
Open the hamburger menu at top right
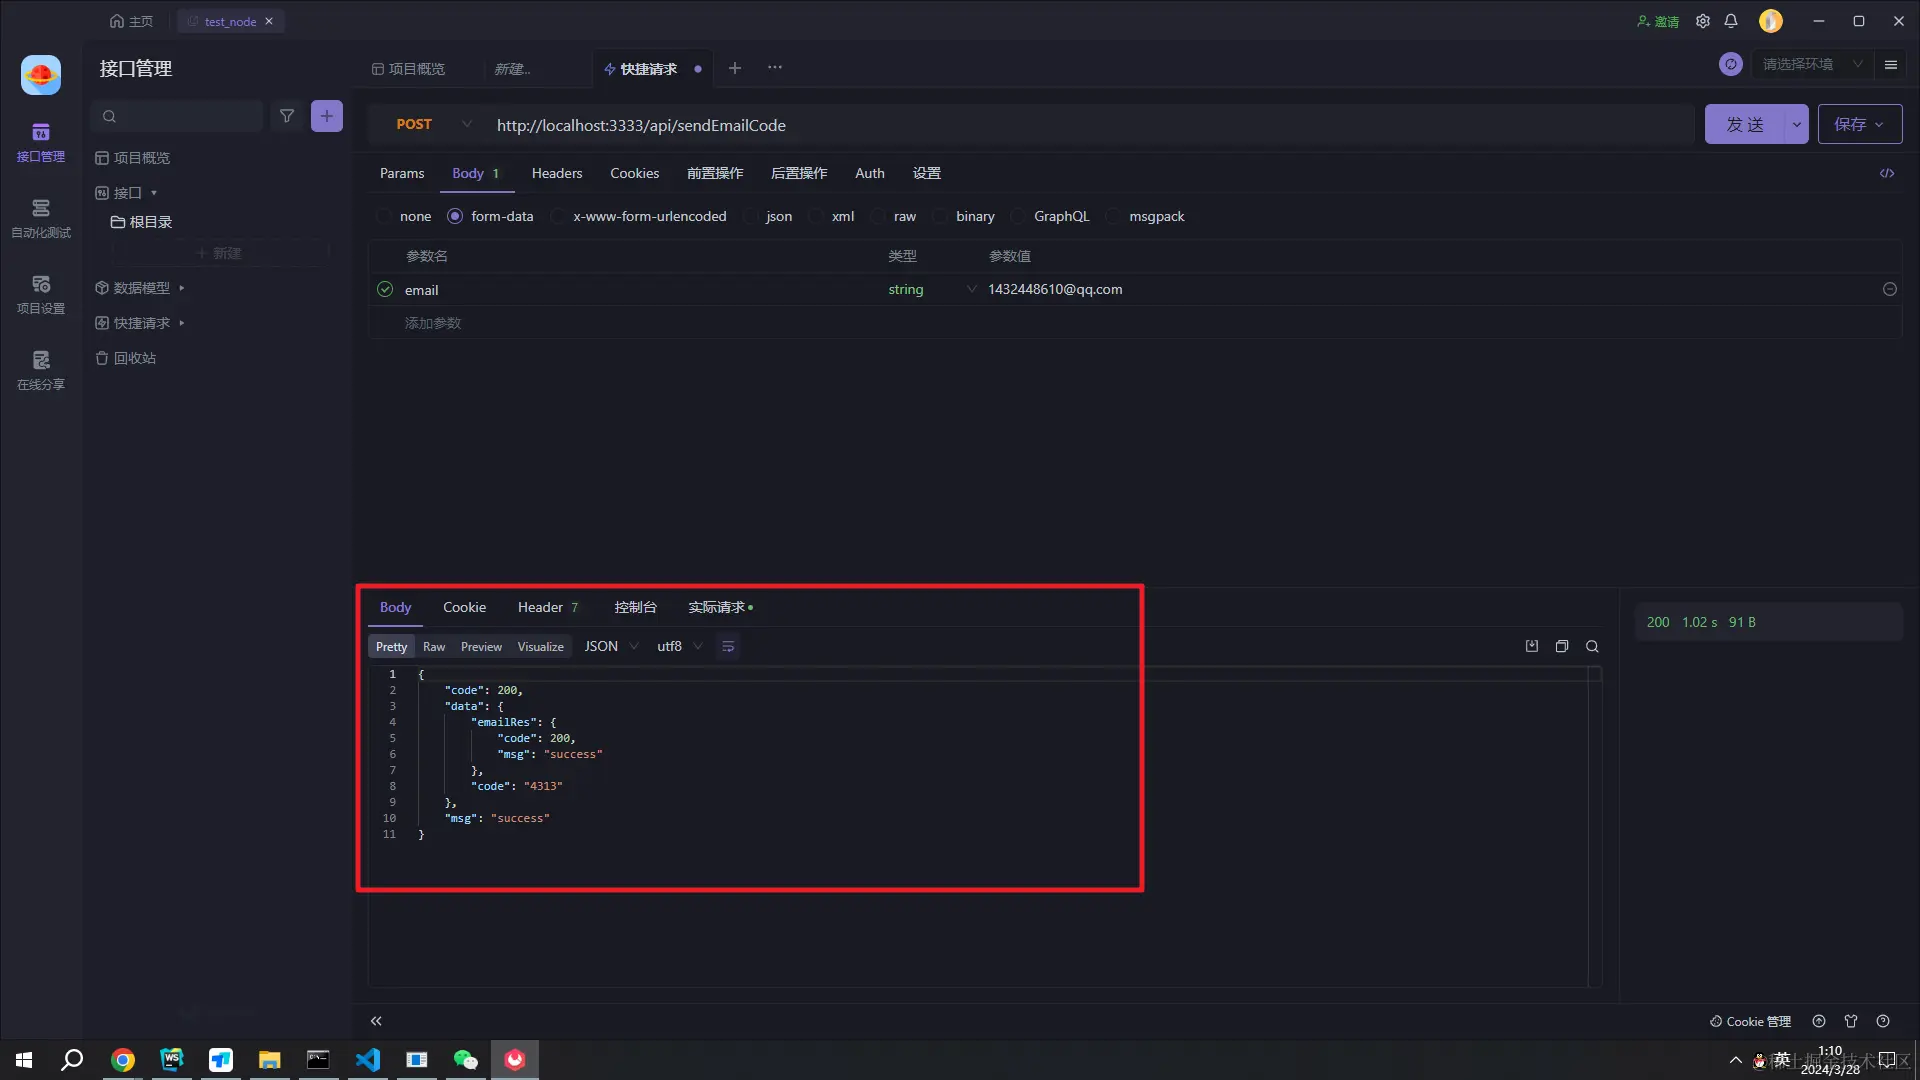pos(1891,64)
